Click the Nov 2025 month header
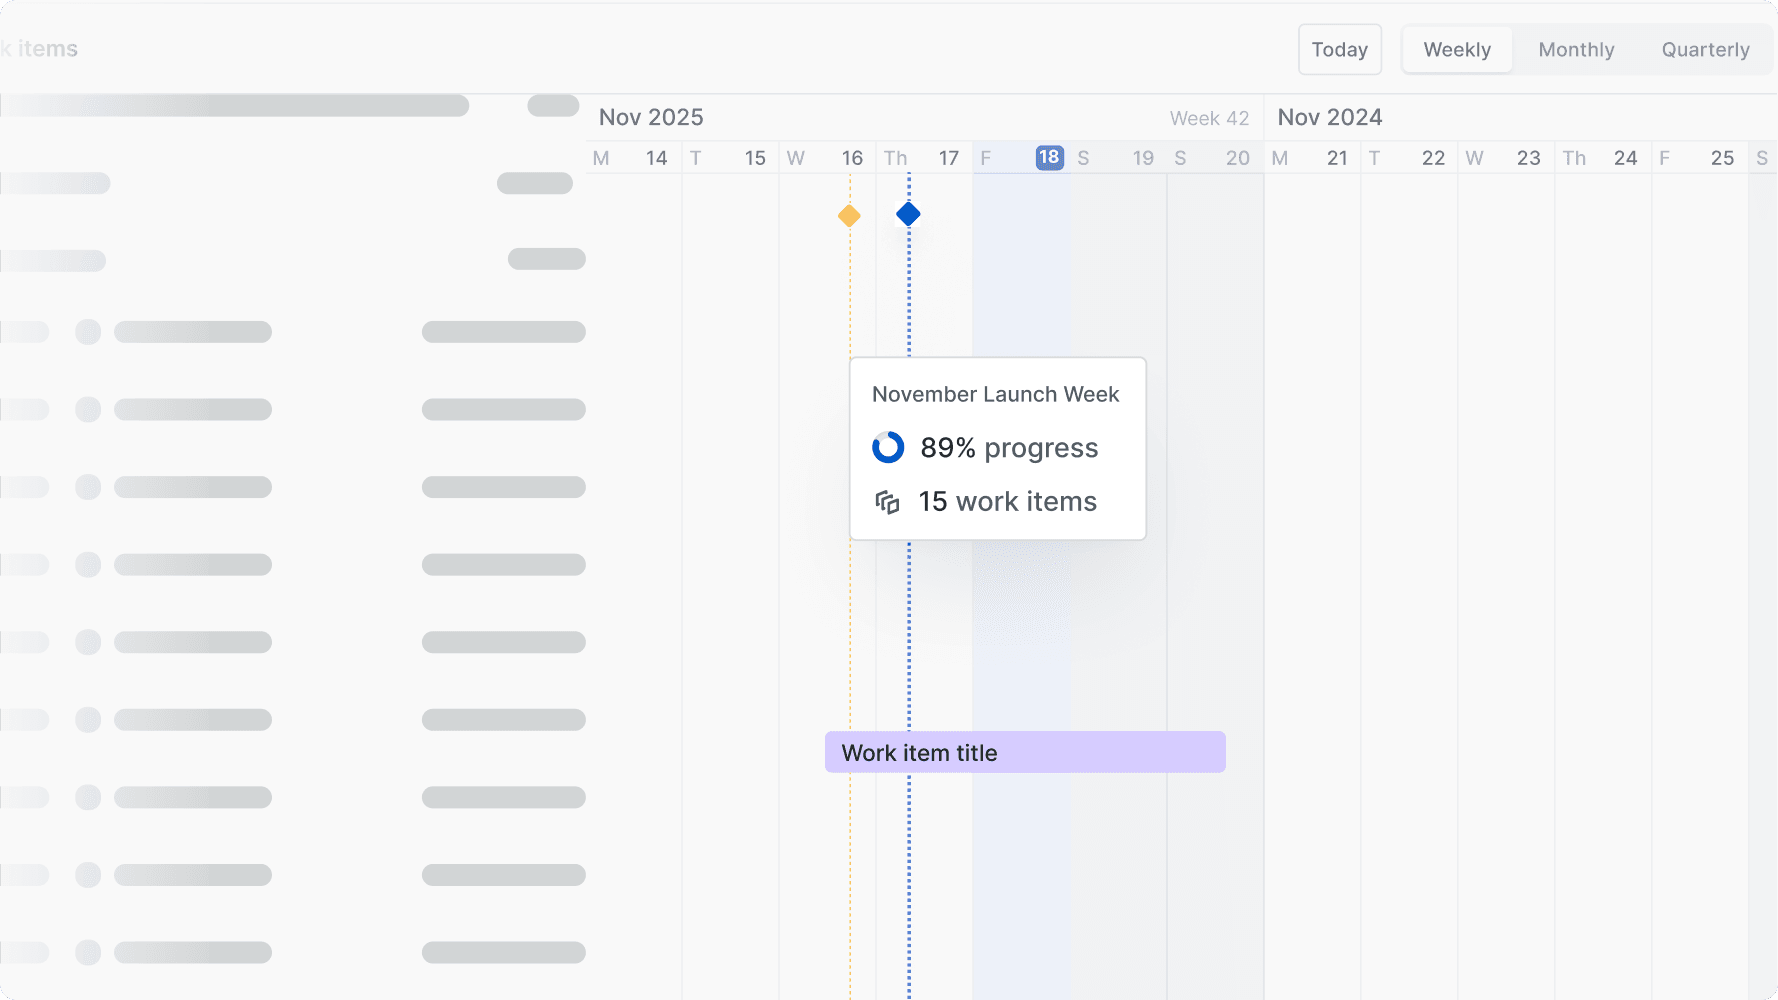 click(650, 117)
